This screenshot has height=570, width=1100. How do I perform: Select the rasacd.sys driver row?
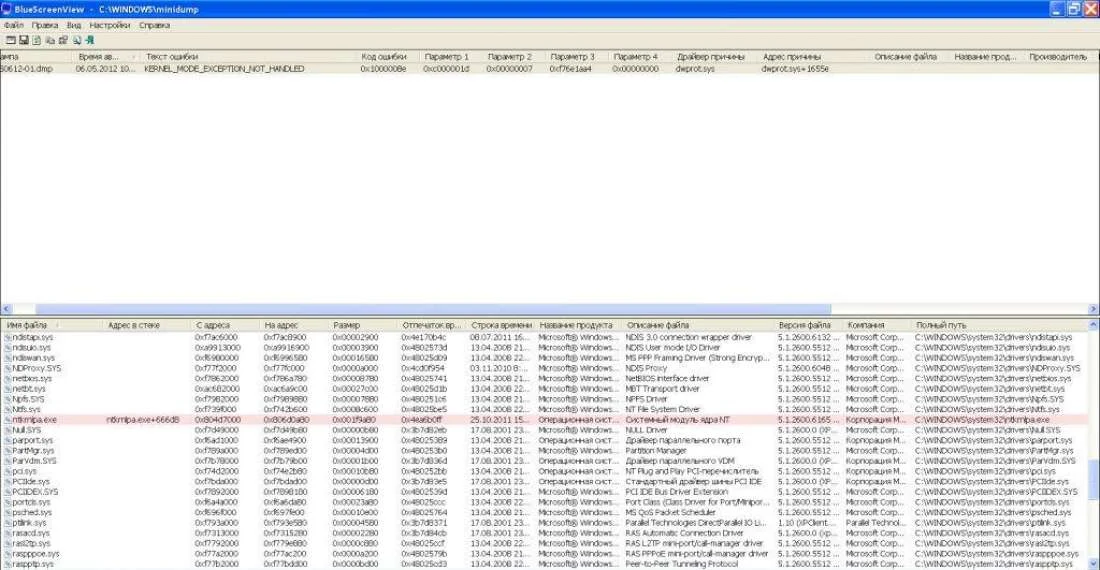point(544,533)
